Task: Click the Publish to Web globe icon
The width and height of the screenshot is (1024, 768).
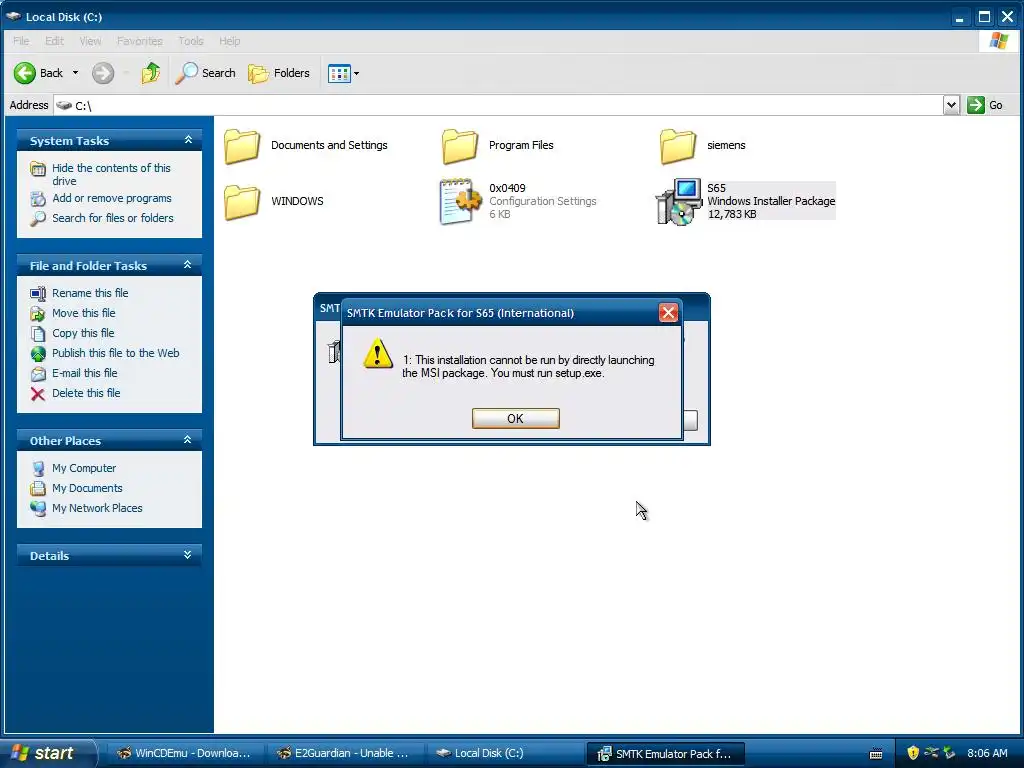Action: coord(38,354)
